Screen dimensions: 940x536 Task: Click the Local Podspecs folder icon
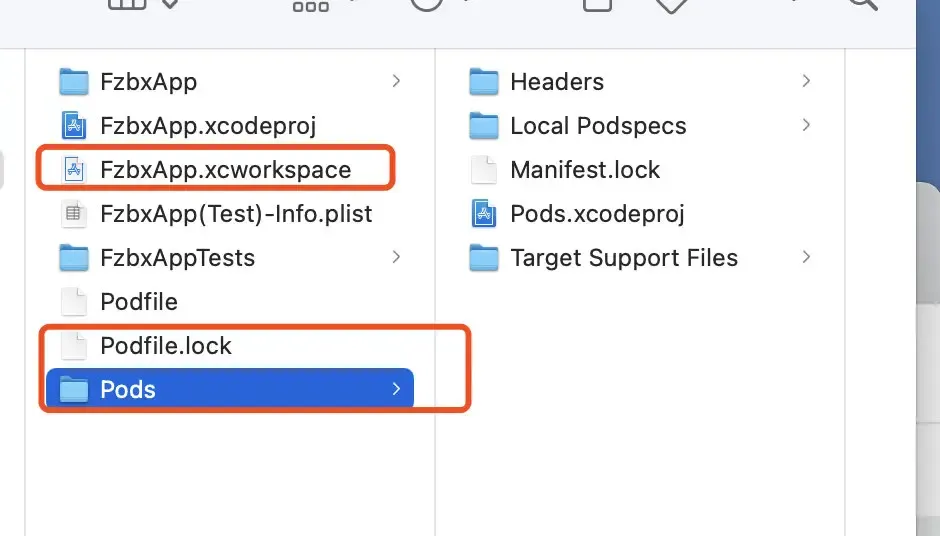(x=484, y=125)
